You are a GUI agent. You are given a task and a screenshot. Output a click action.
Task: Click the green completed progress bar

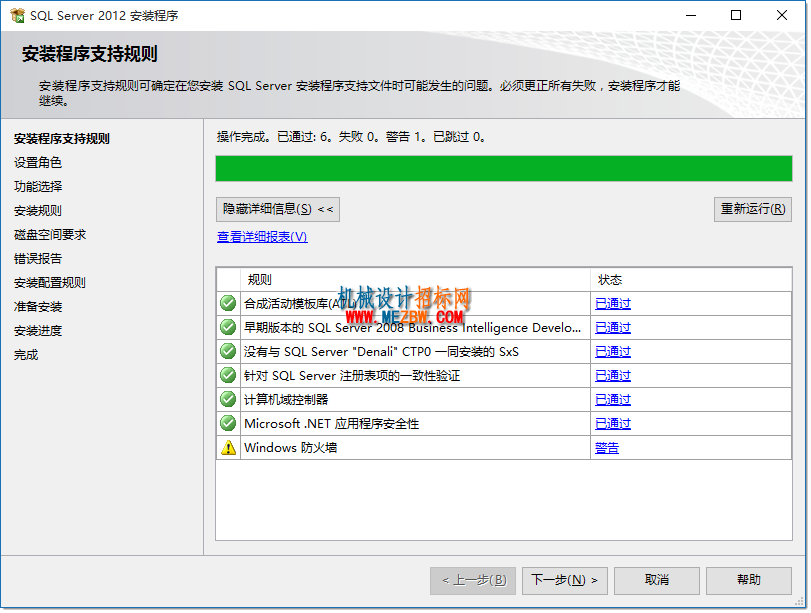coord(504,169)
